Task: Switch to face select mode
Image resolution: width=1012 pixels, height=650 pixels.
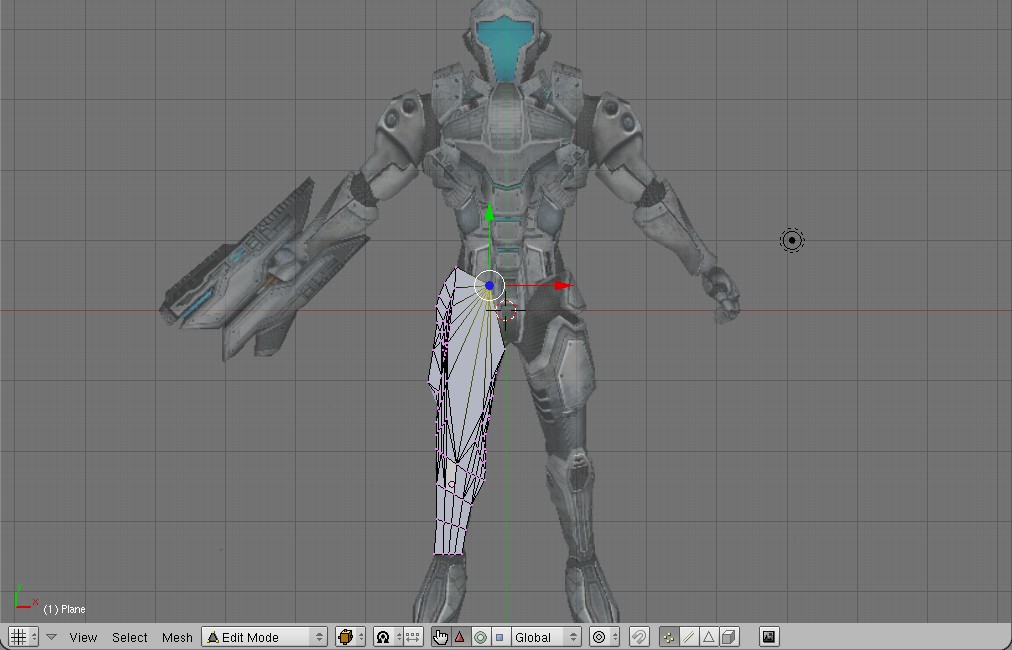Action: coord(709,637)
